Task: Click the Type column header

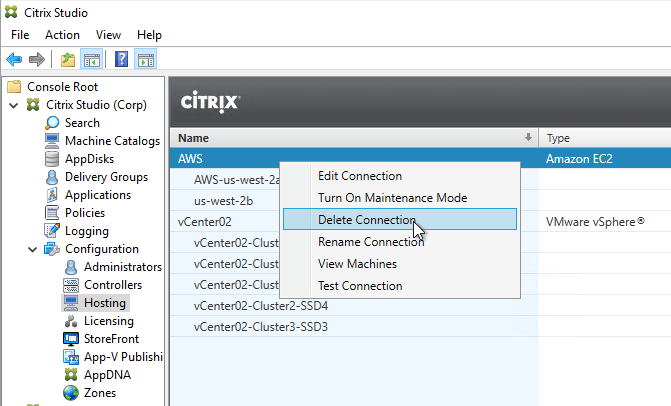Action: (605, 138)
